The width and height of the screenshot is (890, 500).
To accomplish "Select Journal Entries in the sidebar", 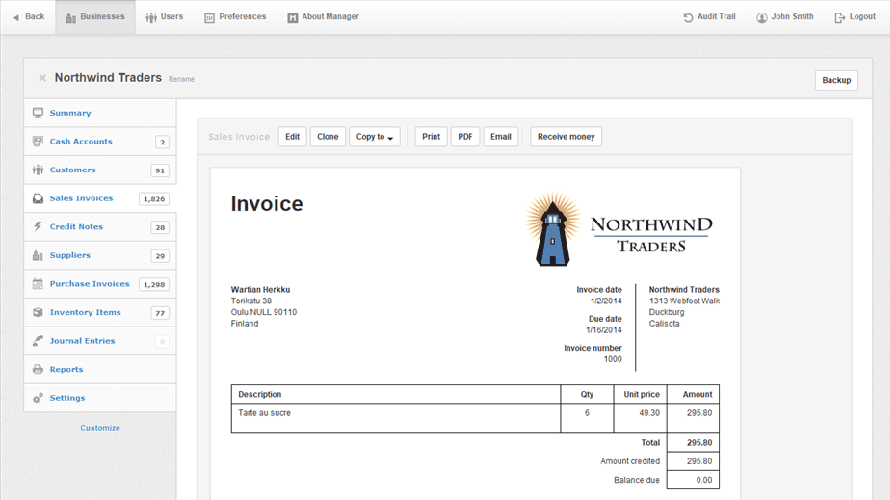I will [x=82, y=341].
